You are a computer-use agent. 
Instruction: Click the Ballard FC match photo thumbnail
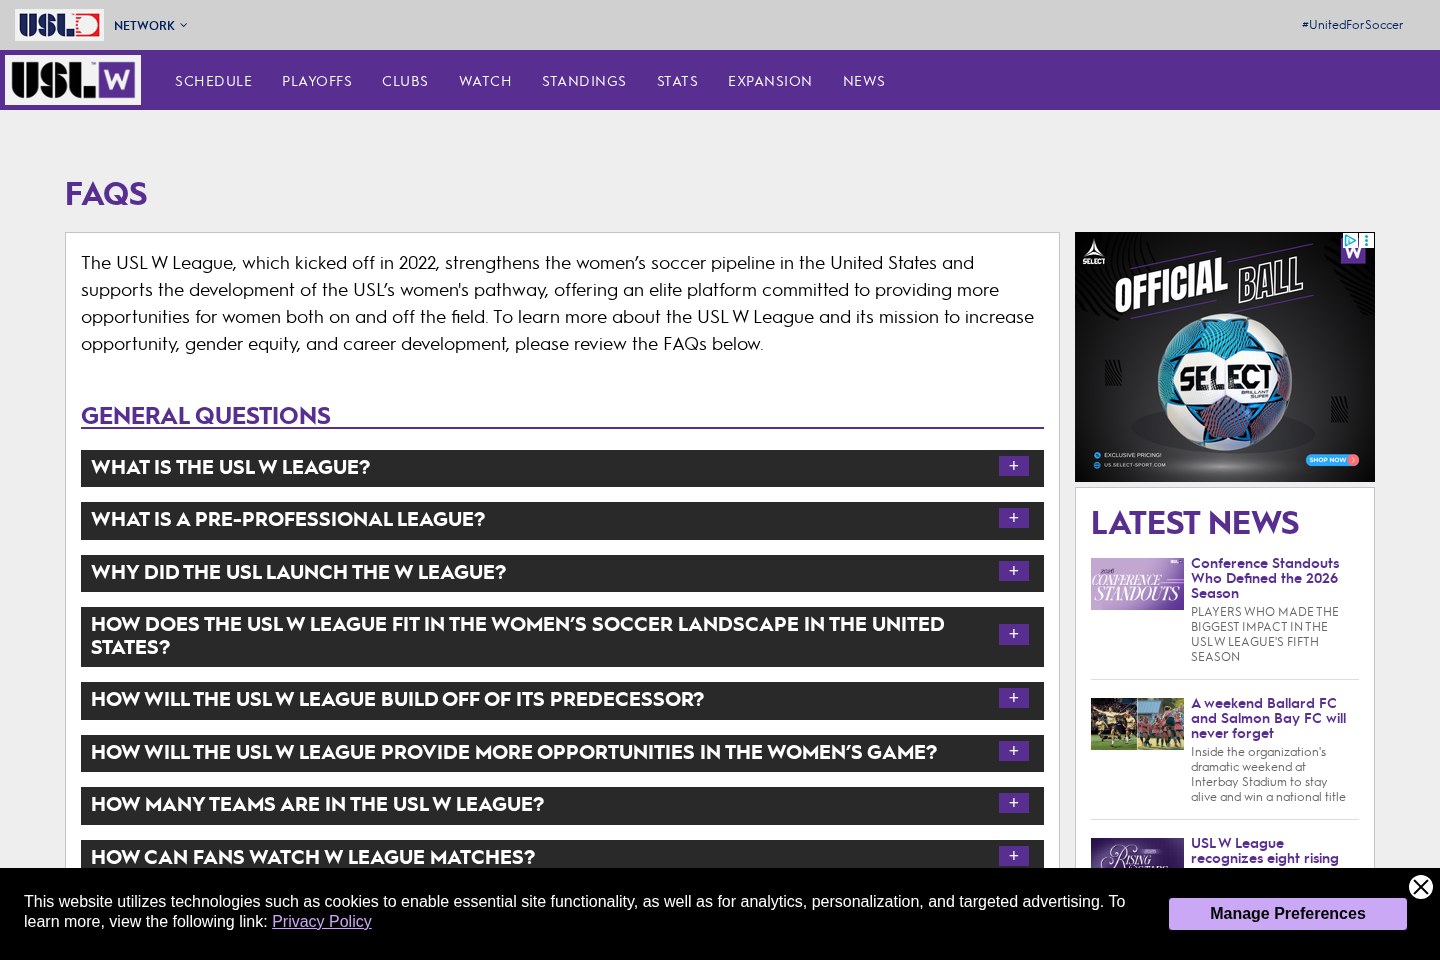(1137, 724)
